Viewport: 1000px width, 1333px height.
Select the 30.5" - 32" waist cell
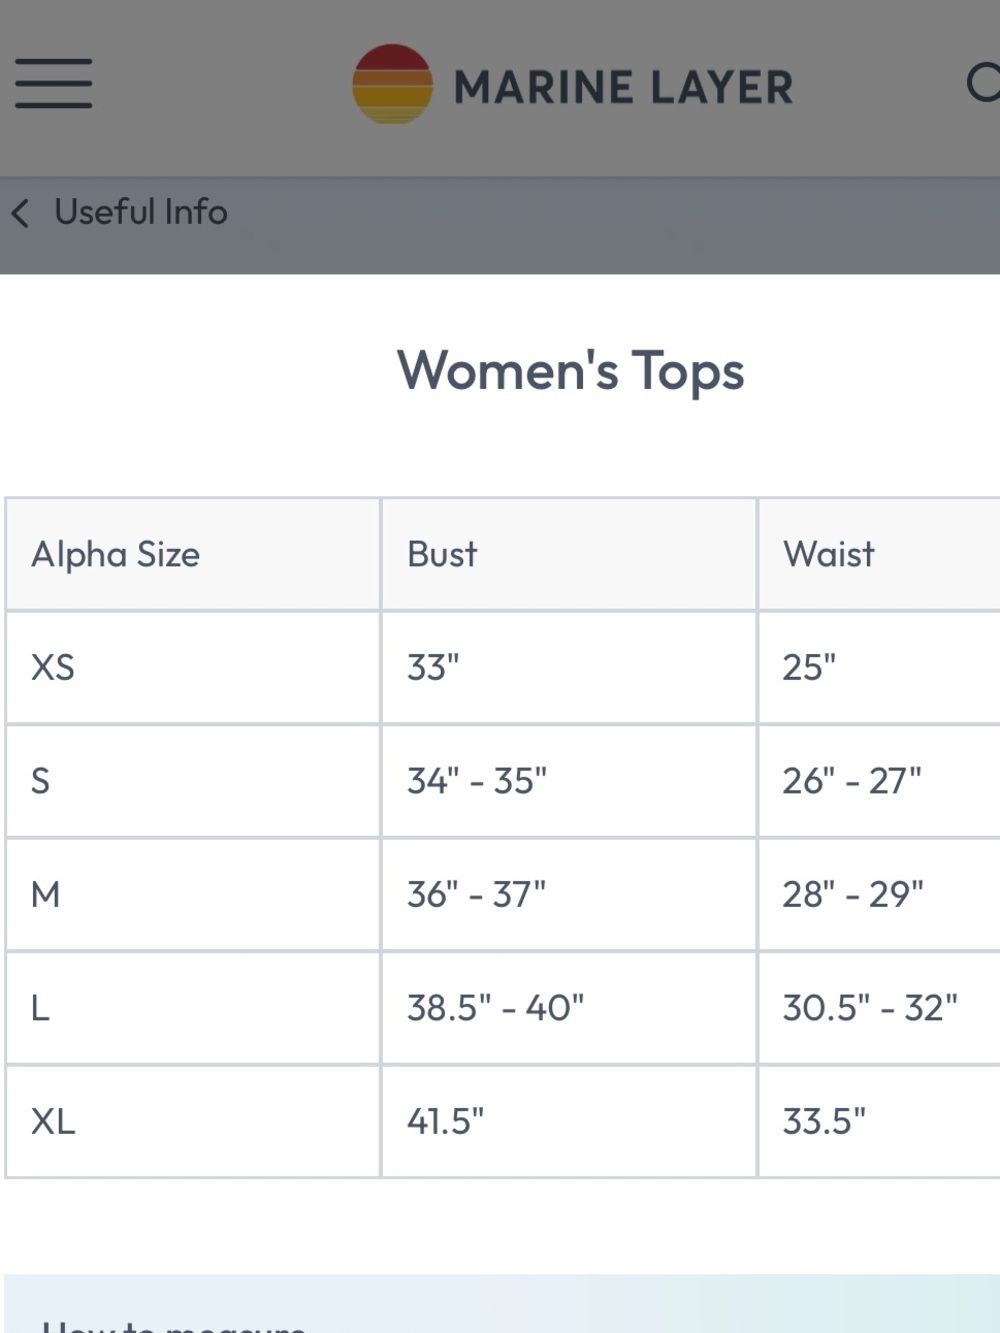879,1007
